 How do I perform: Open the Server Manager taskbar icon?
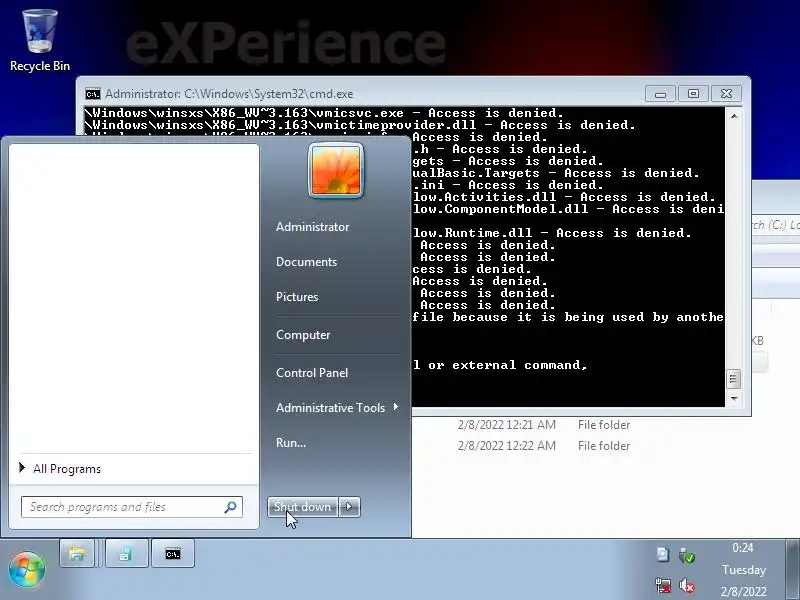click(127, 554)
